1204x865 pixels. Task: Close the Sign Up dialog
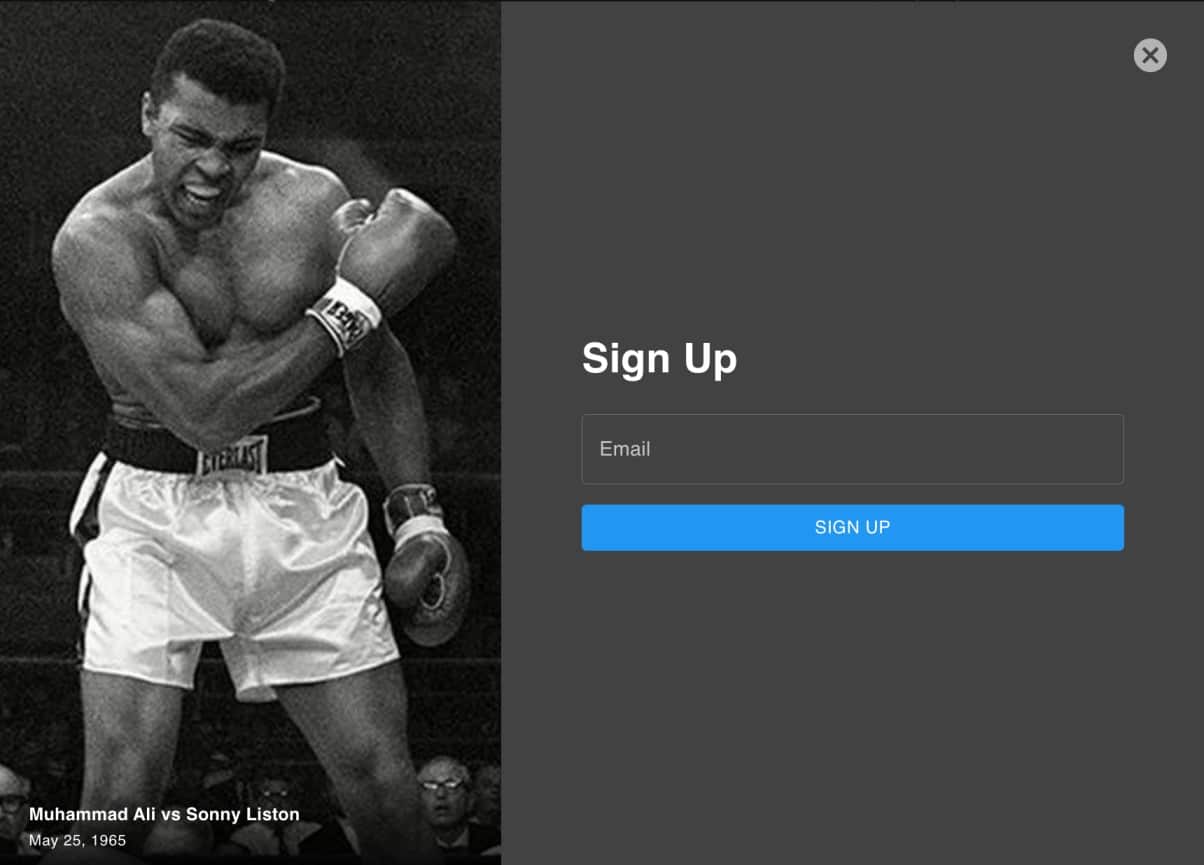[x=1150, y=55]
